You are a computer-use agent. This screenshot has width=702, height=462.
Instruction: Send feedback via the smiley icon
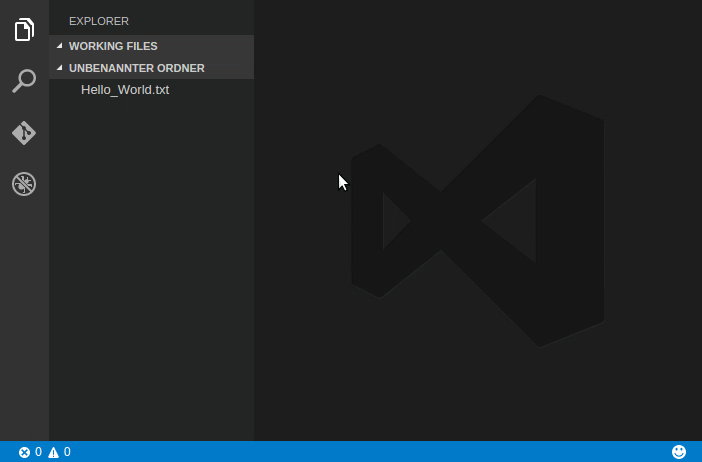[679, 452]
